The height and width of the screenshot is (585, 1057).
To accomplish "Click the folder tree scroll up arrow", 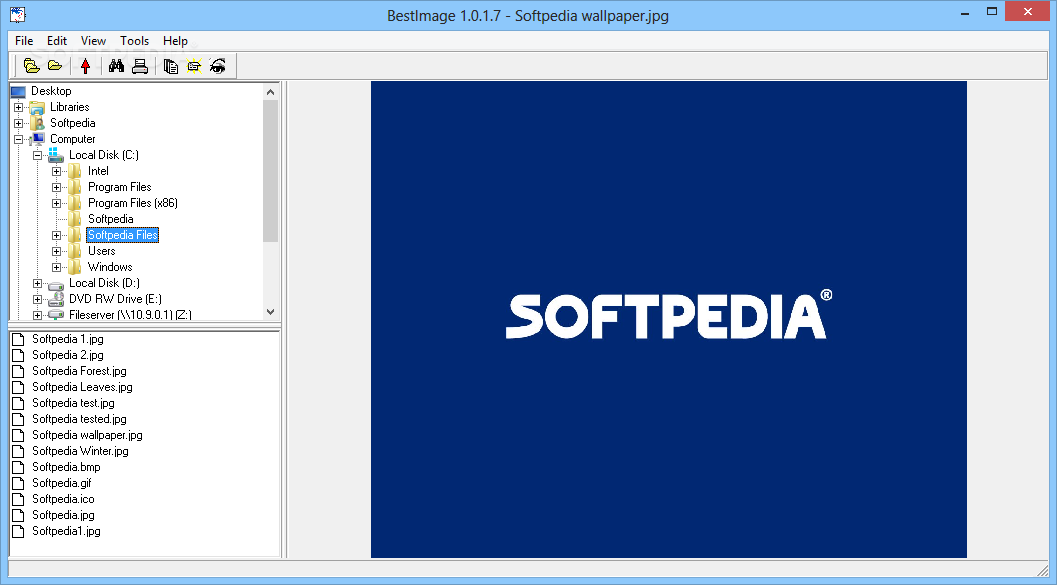I will pyautogui.click(x=270, y=92).
